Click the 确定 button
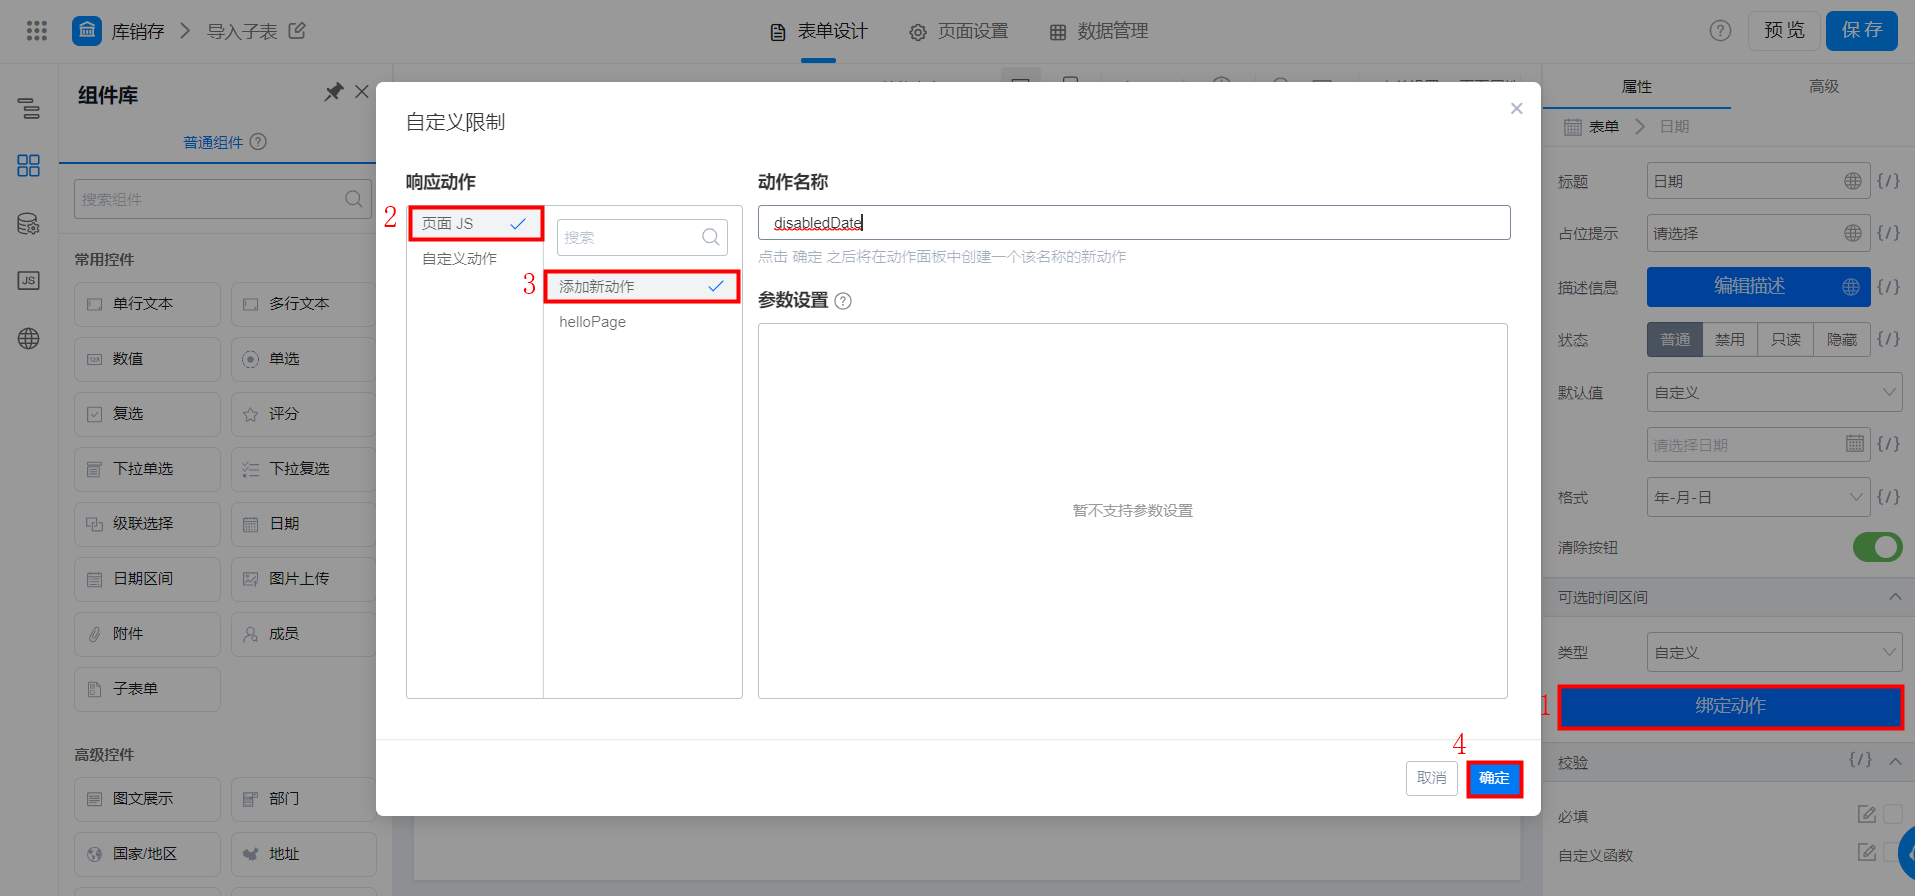This screenshot has width=1915, height=896. click(x=1494, y=778)
